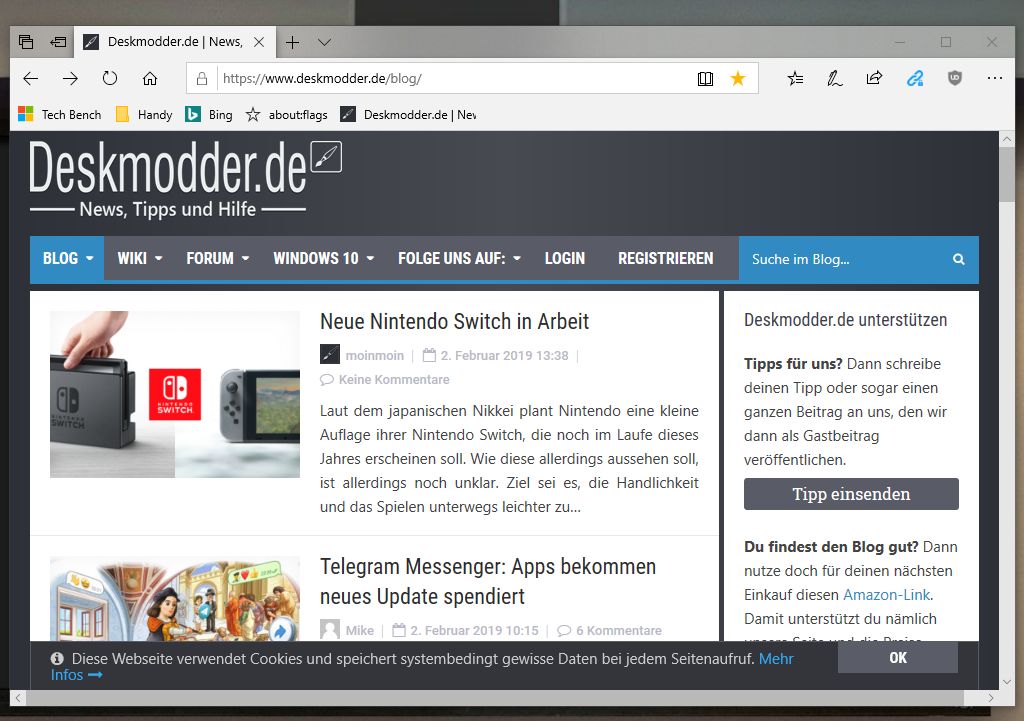Open the 6 Kommentare link

tap(609, 630)
